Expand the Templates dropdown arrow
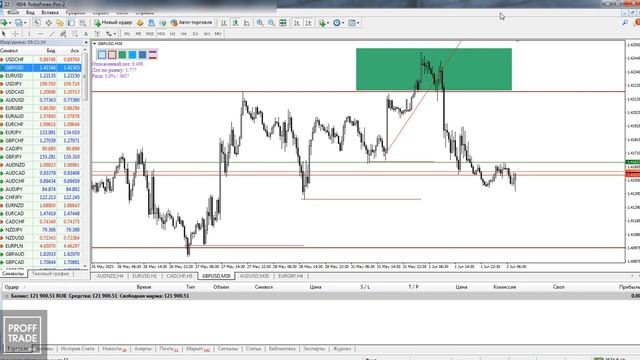This screenshot has width=640, height=360. click(358, 23)
